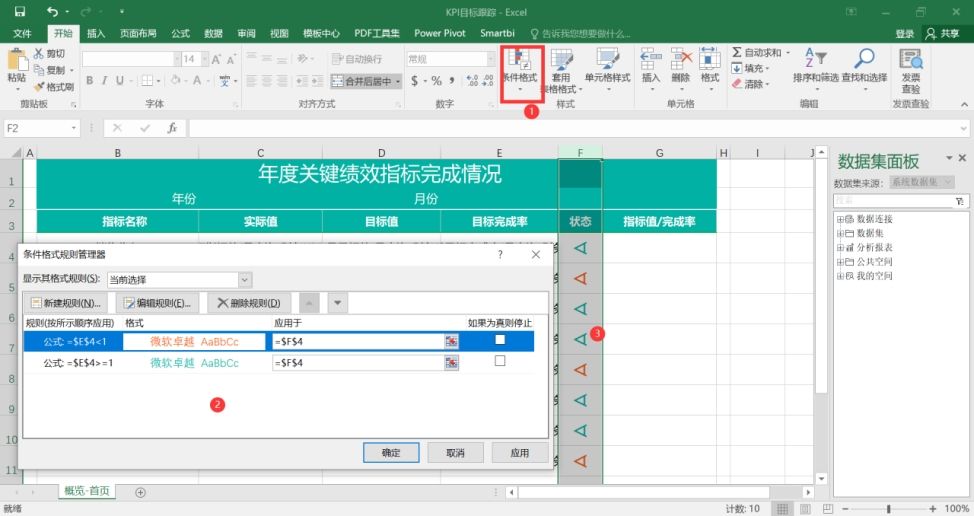The height and width of the screenshot is (516, 974).
Task: Select the 概览-首页 sheet tab
Action: coord(87,491)
